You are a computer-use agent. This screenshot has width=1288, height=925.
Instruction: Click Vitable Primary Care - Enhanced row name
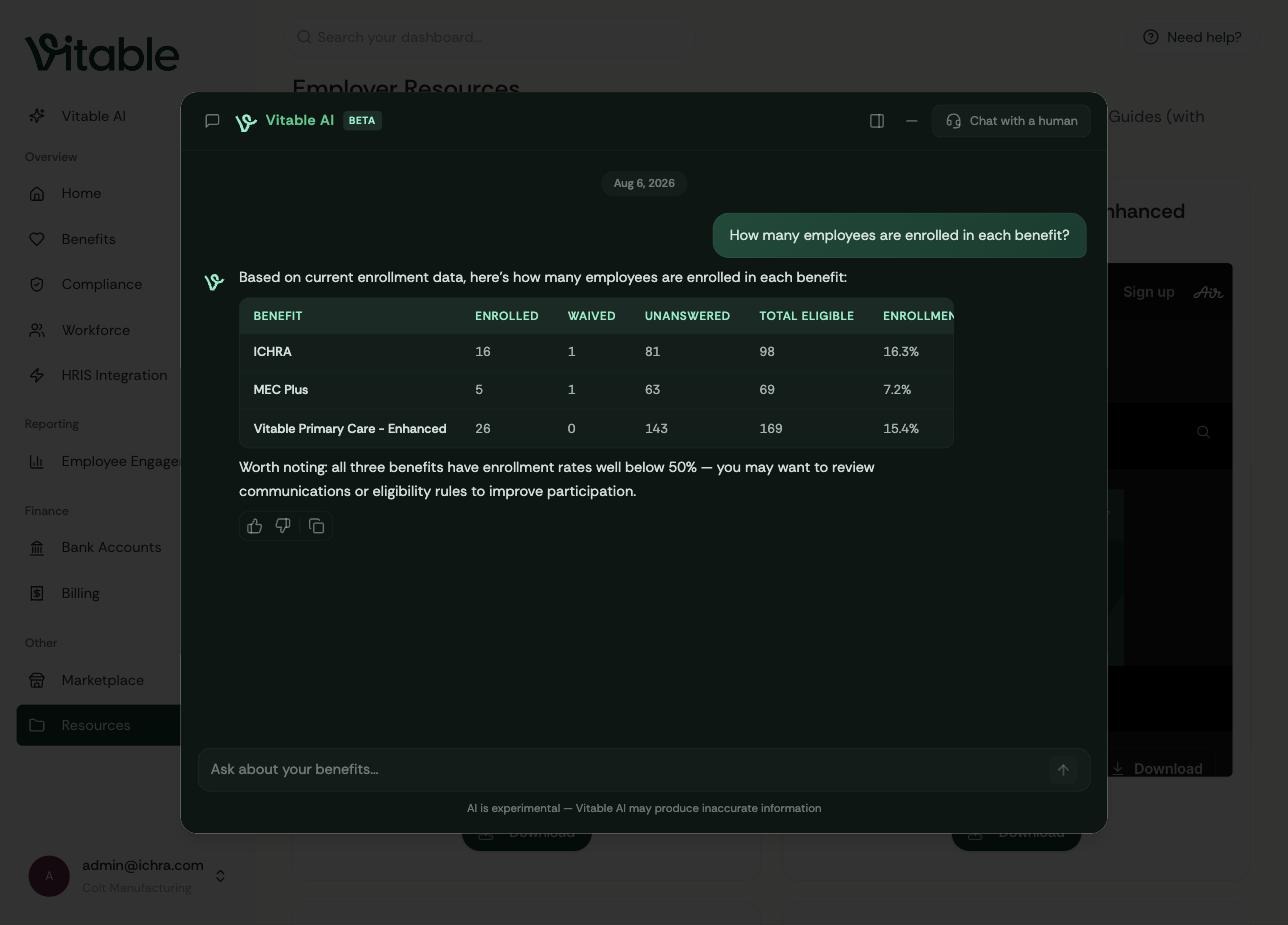(x=350, y=428)
